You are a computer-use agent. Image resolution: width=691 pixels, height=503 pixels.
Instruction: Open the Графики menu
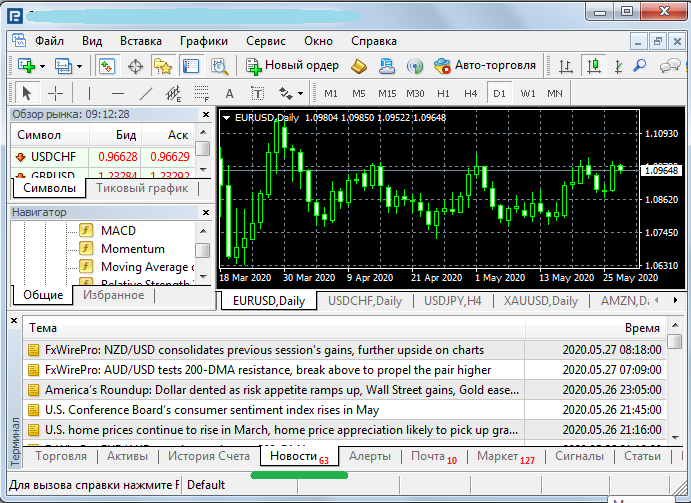point(204,41)
